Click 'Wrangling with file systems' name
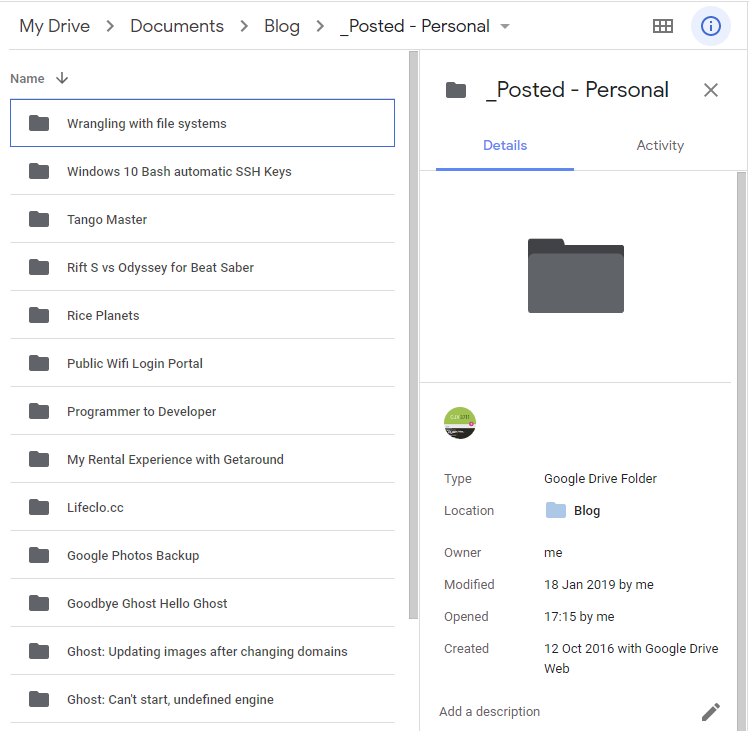 tap(147, 123)
